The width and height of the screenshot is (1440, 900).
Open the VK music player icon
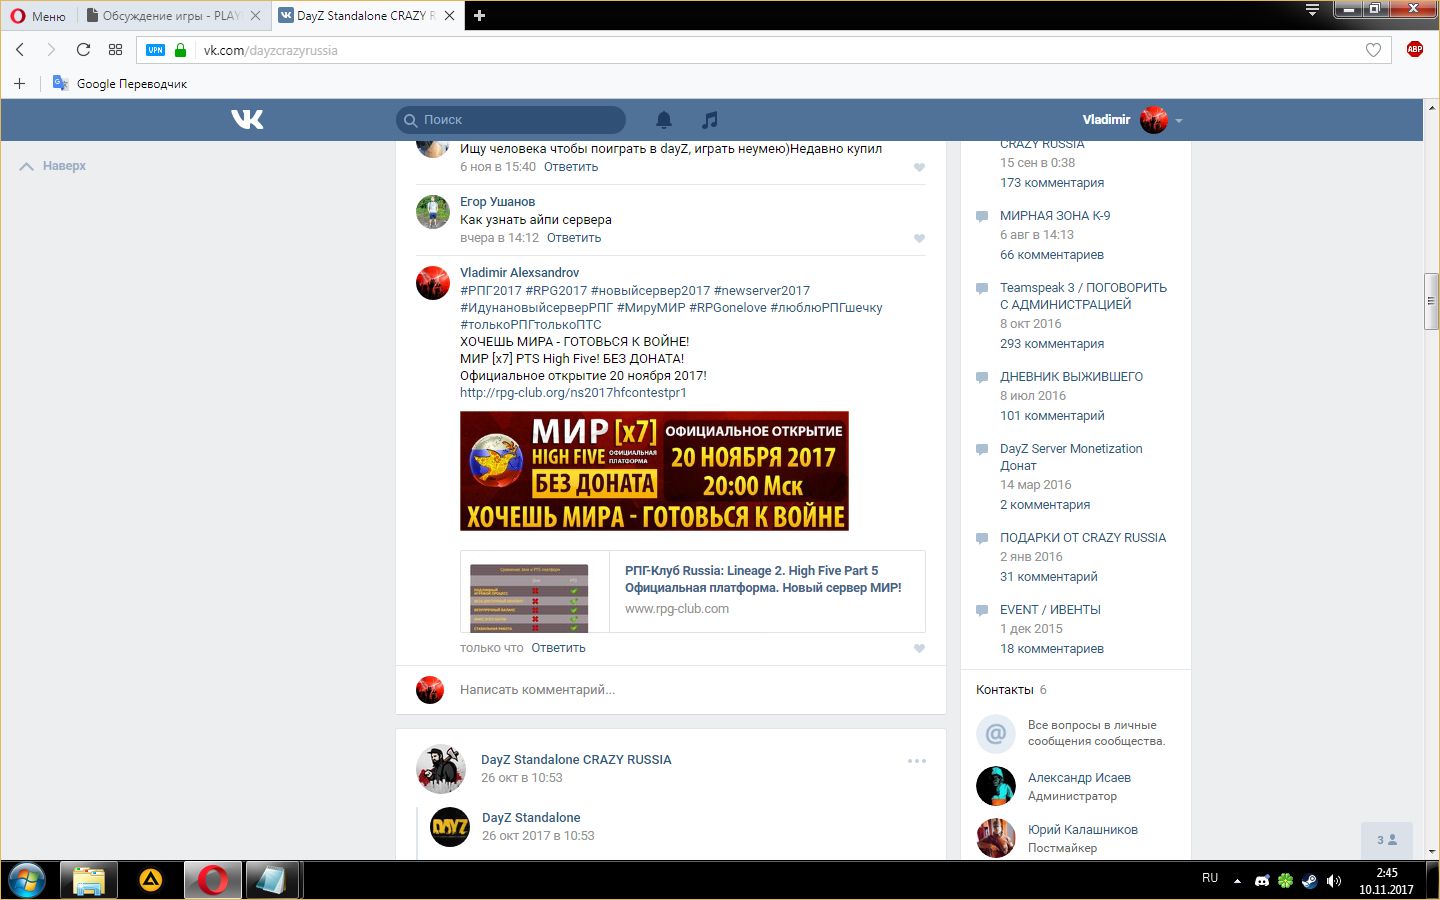click(x=709, y=120)
